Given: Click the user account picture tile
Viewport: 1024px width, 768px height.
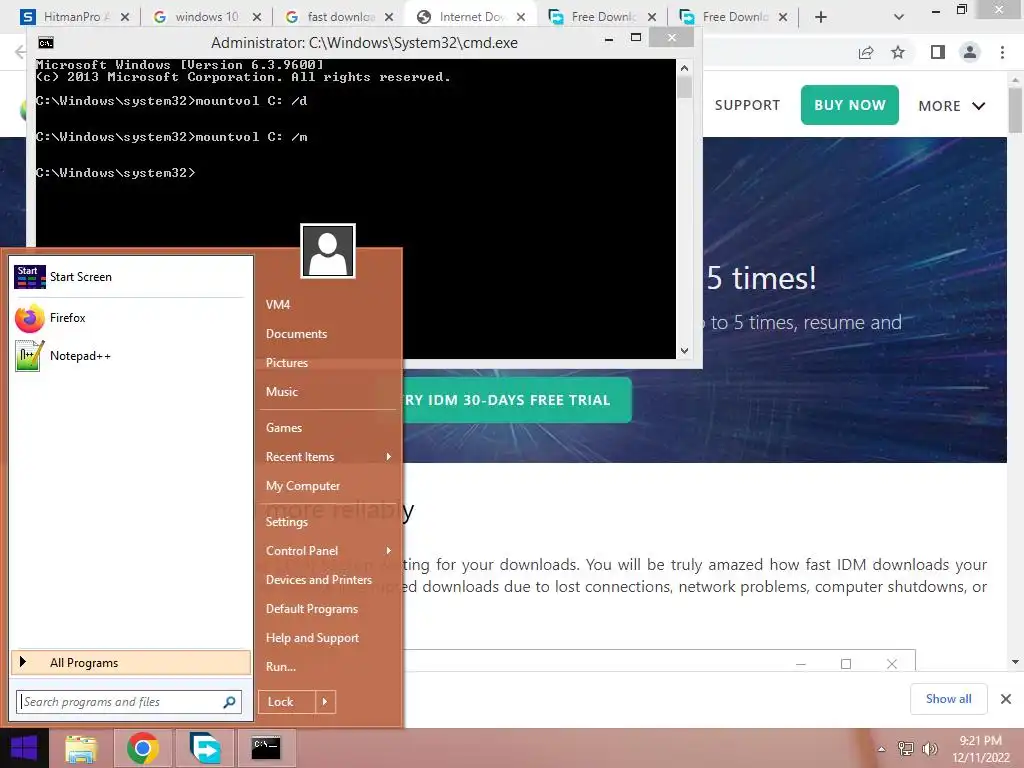Looking at the screenshot, I should click(x=328, y=251).
